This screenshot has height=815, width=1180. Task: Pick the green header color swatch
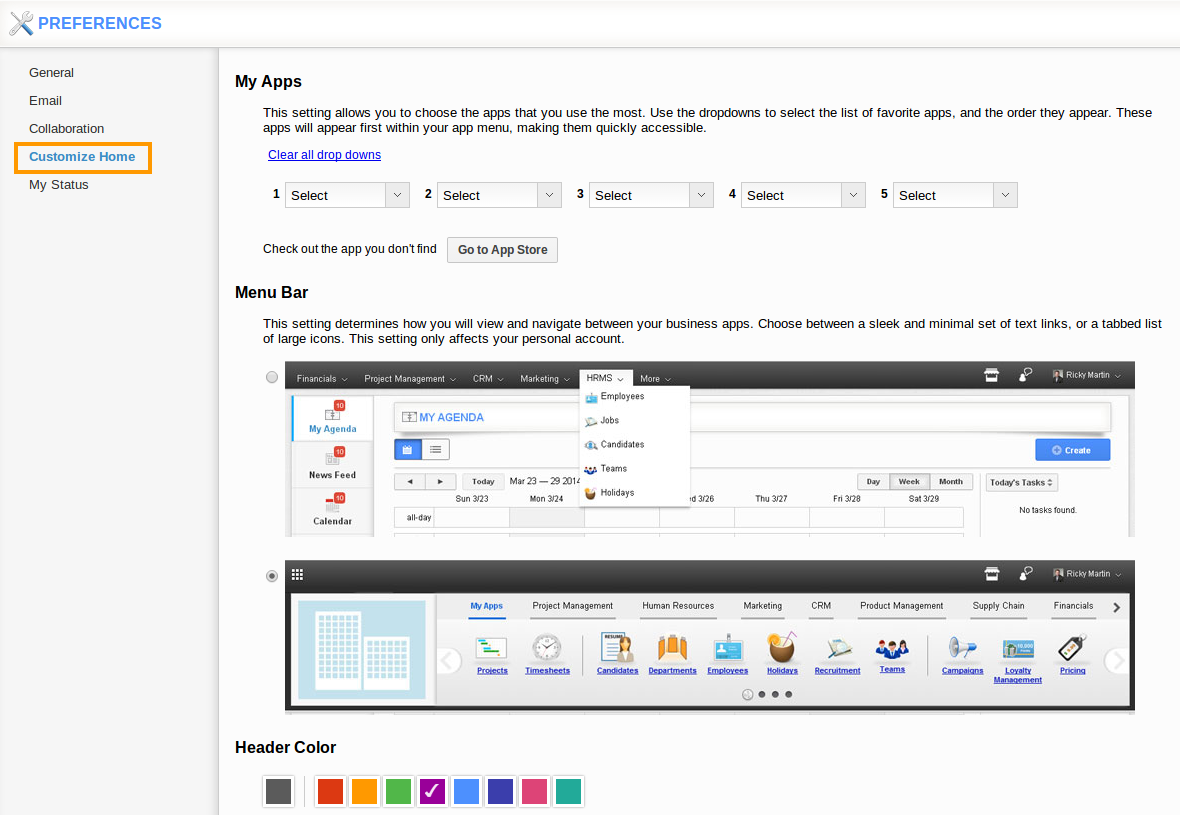coord(398,792)
